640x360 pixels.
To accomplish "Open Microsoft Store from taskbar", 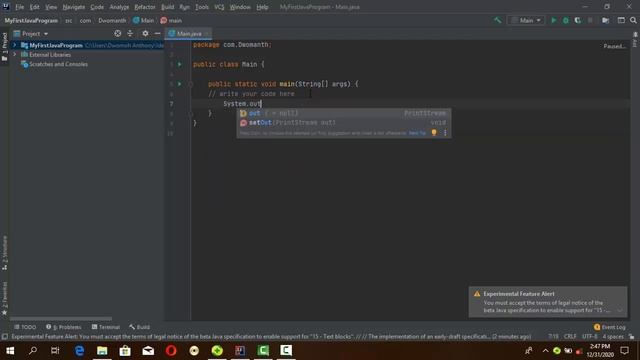I will point(125,351).
